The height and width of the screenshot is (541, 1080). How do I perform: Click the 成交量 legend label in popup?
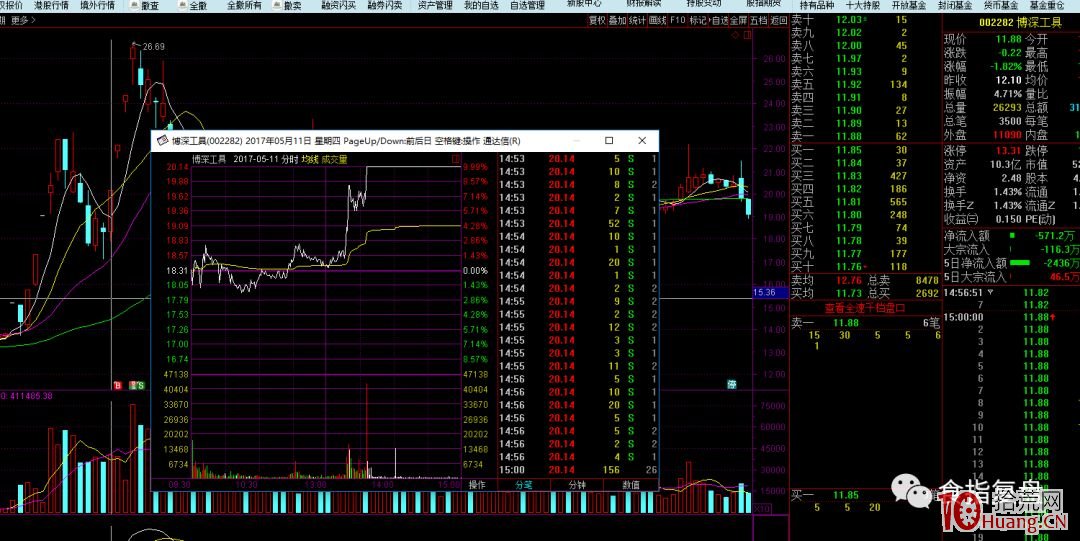[334, 159]
